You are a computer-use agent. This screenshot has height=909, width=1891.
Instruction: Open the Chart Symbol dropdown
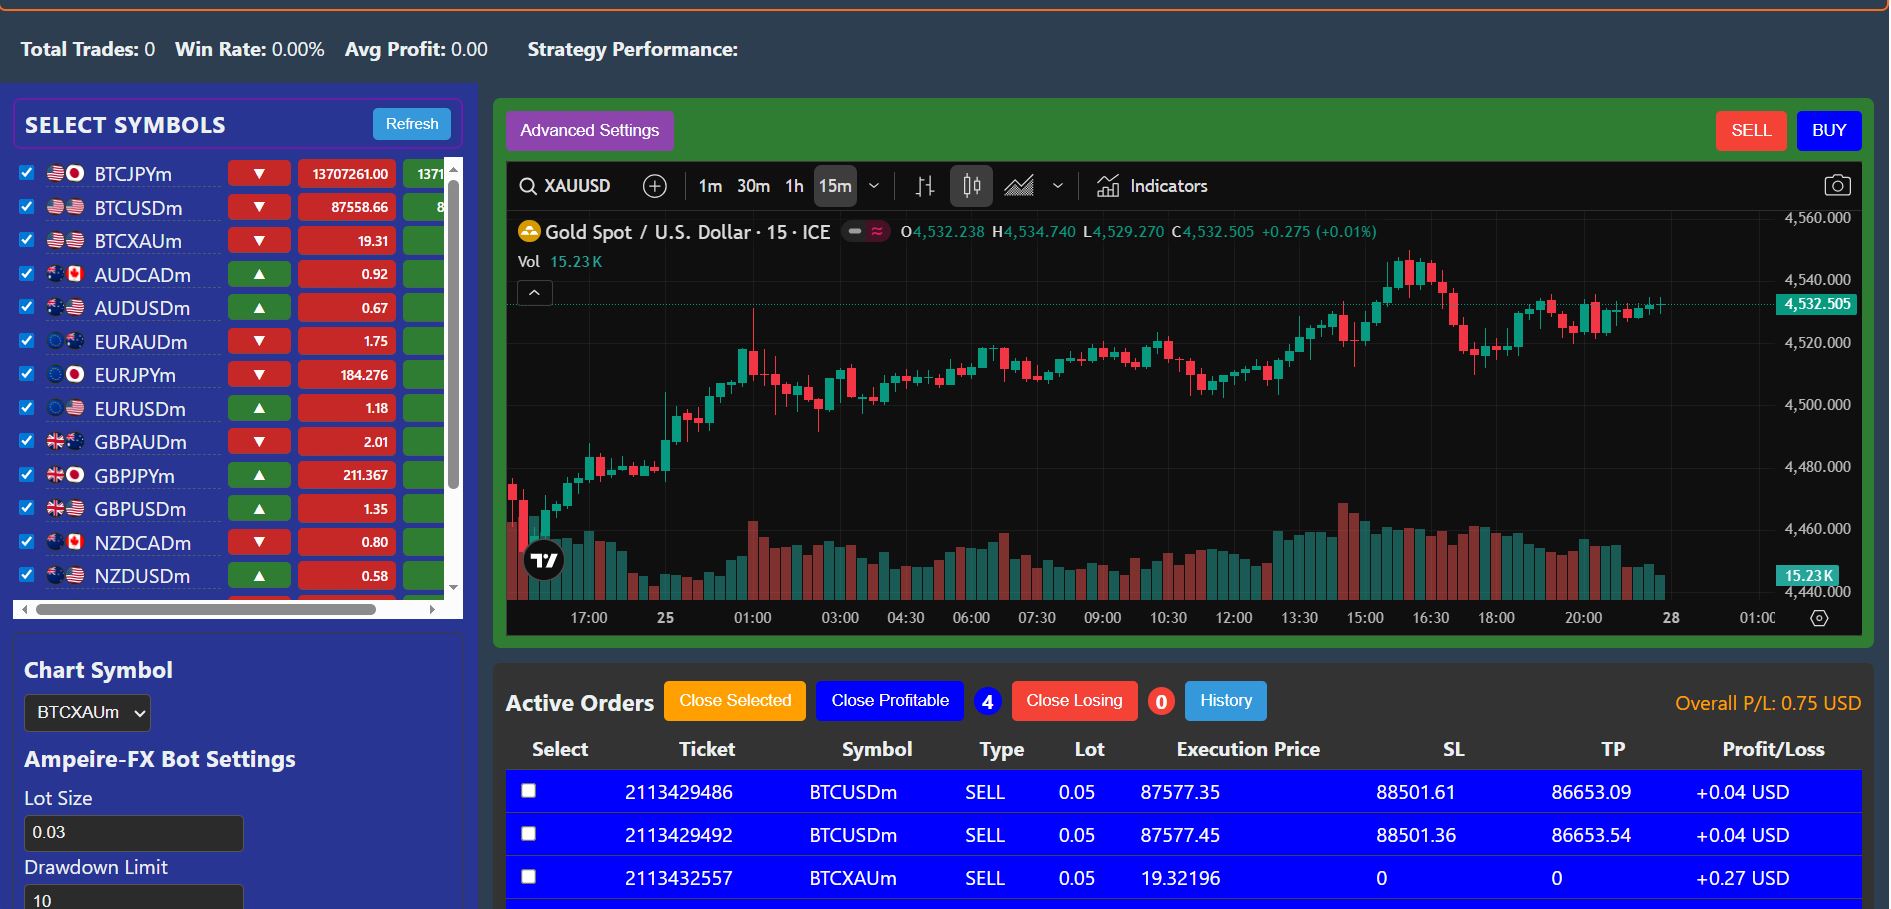click(x=87, y=713)
